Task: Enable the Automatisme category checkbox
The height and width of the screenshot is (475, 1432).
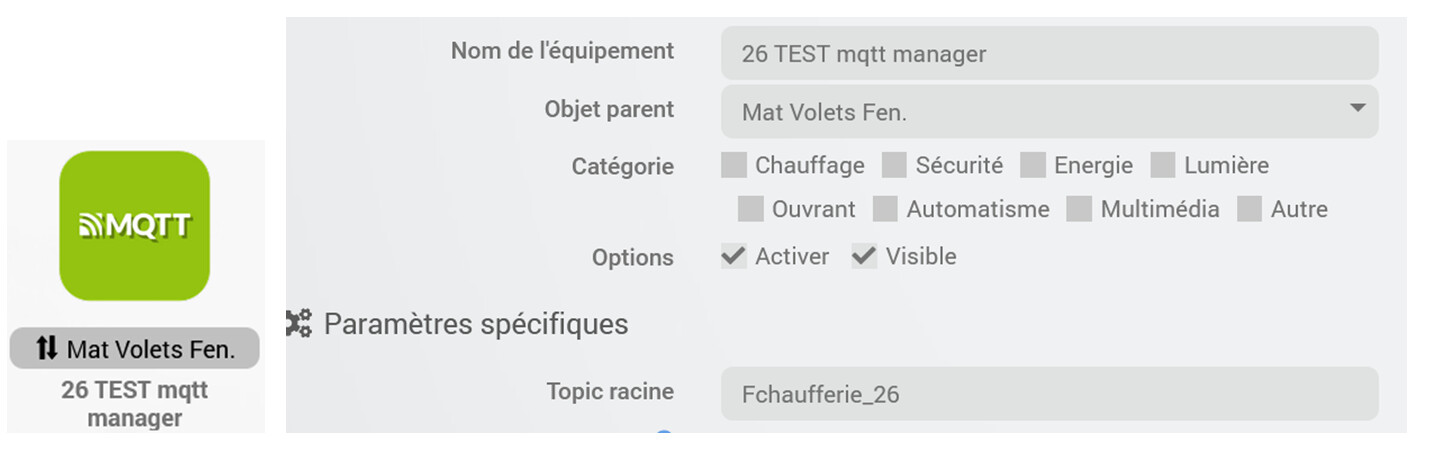Action: click(885, 209)
